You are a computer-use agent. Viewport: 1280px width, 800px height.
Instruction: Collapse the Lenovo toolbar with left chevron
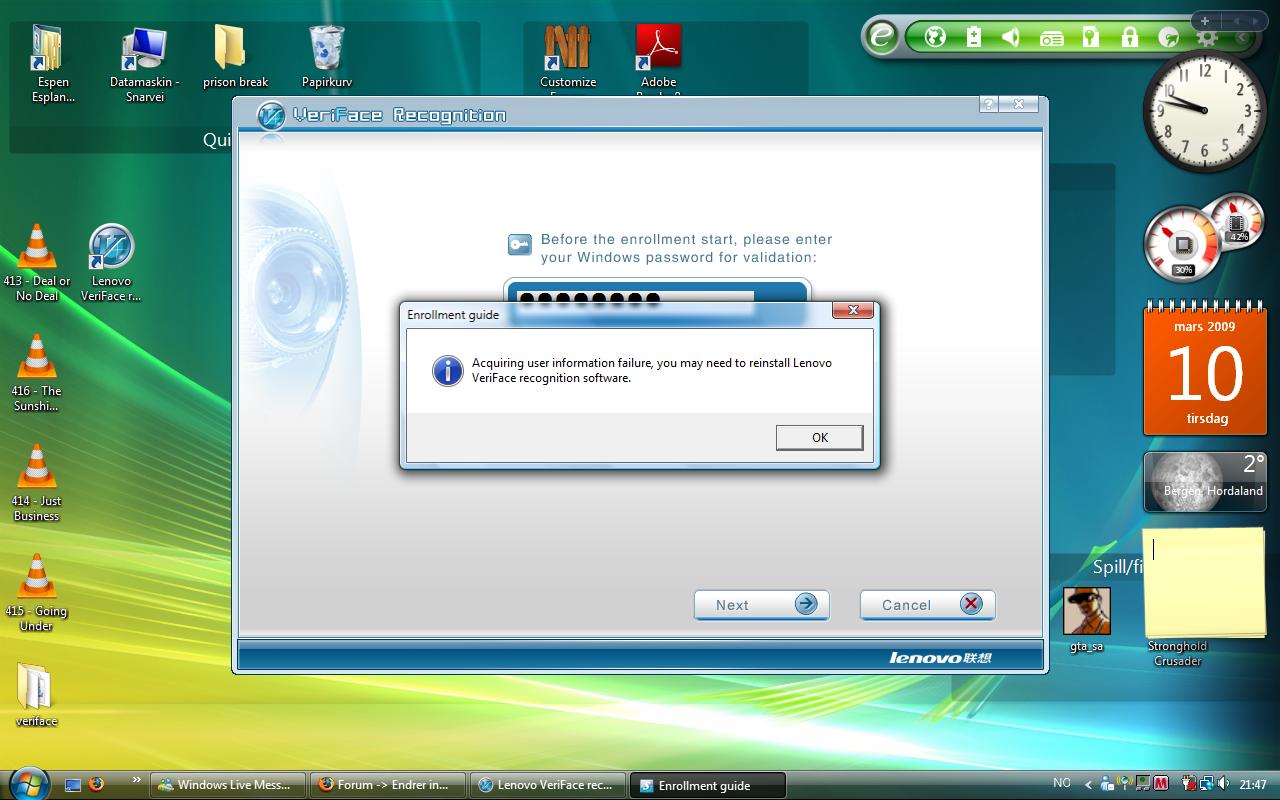(x=1243, y=38)
